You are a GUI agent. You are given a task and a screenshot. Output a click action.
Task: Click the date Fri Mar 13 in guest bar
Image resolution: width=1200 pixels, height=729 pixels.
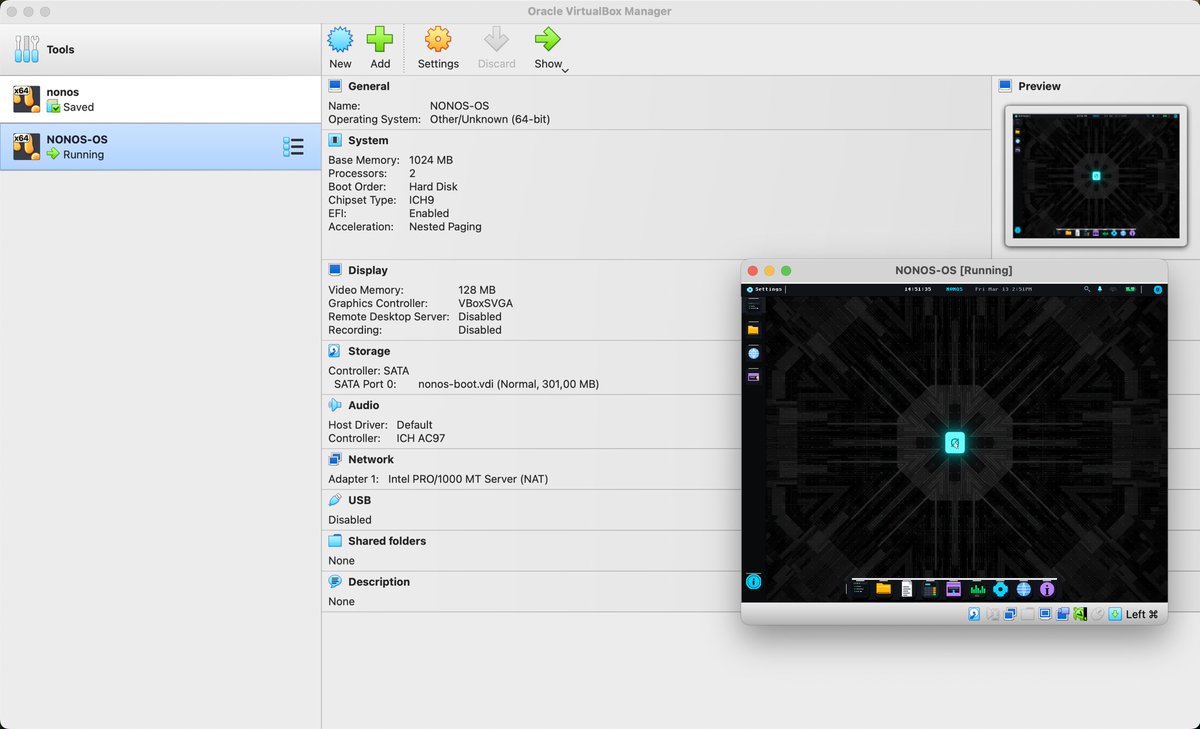coord(1003,289)
